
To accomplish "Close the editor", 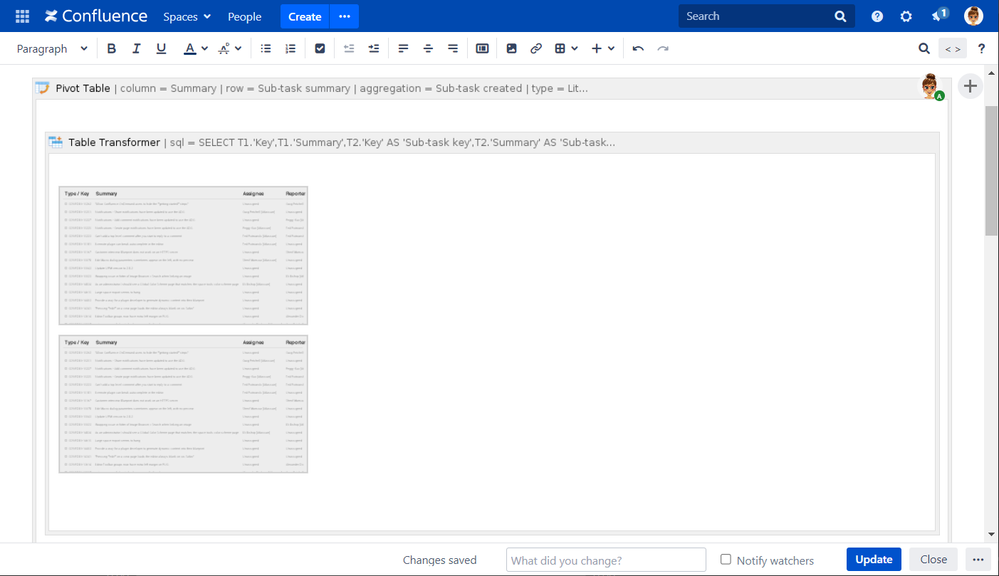I will click(x=933, y=559).
